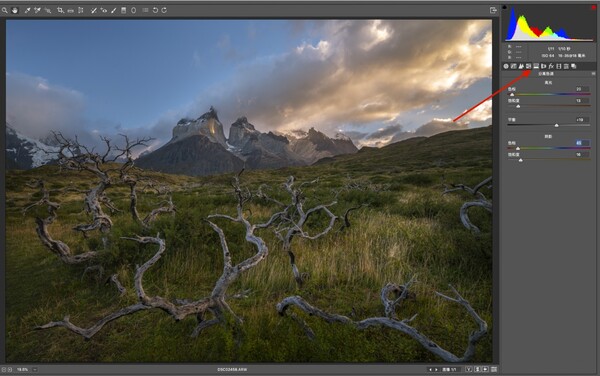This screenshot has width=600, height=376.
Task: Go to next image arrow
Action: pyautogui.click(x=436, y=369)
